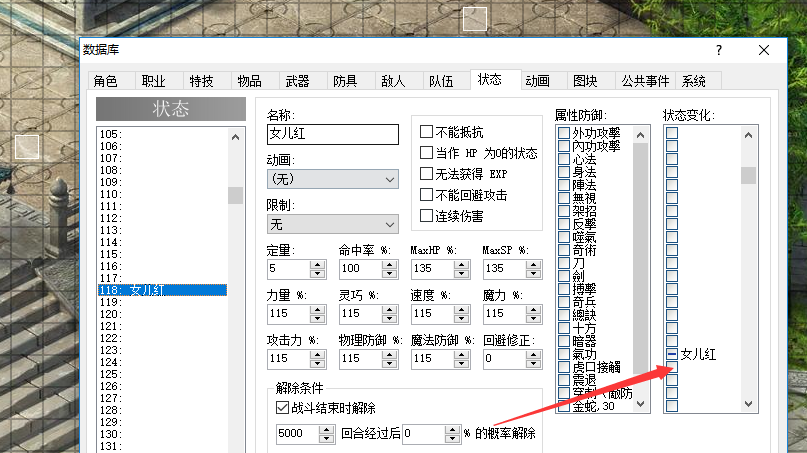Decrease 灵巧 % with down arrow
The image size is (807, 453).
pyautogui.click(x=390, y=318)
